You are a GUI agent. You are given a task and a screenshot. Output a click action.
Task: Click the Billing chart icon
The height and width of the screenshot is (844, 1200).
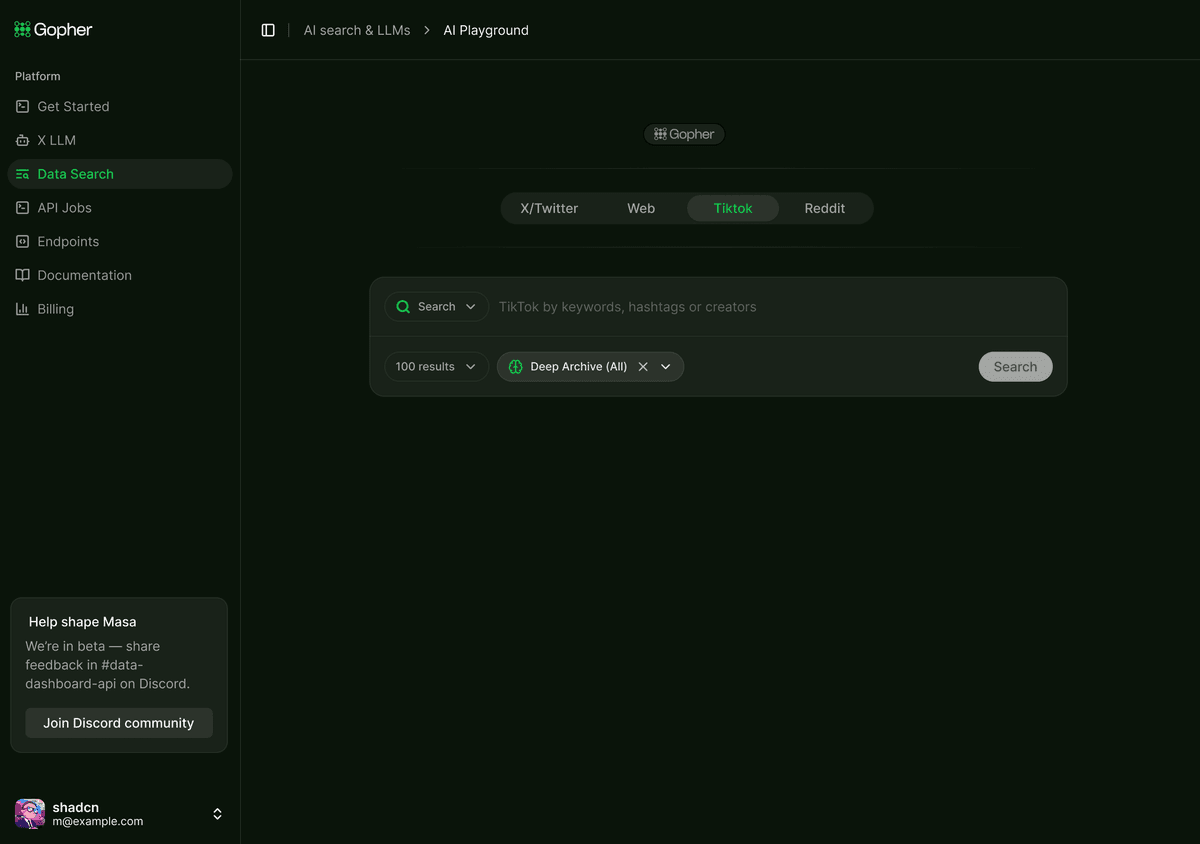22,308
